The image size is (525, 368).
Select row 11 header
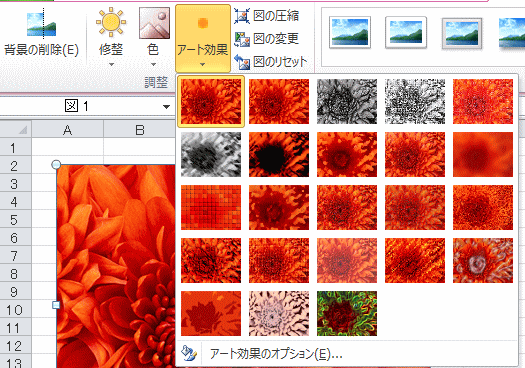pyautogui.click(x=15, y=328)
